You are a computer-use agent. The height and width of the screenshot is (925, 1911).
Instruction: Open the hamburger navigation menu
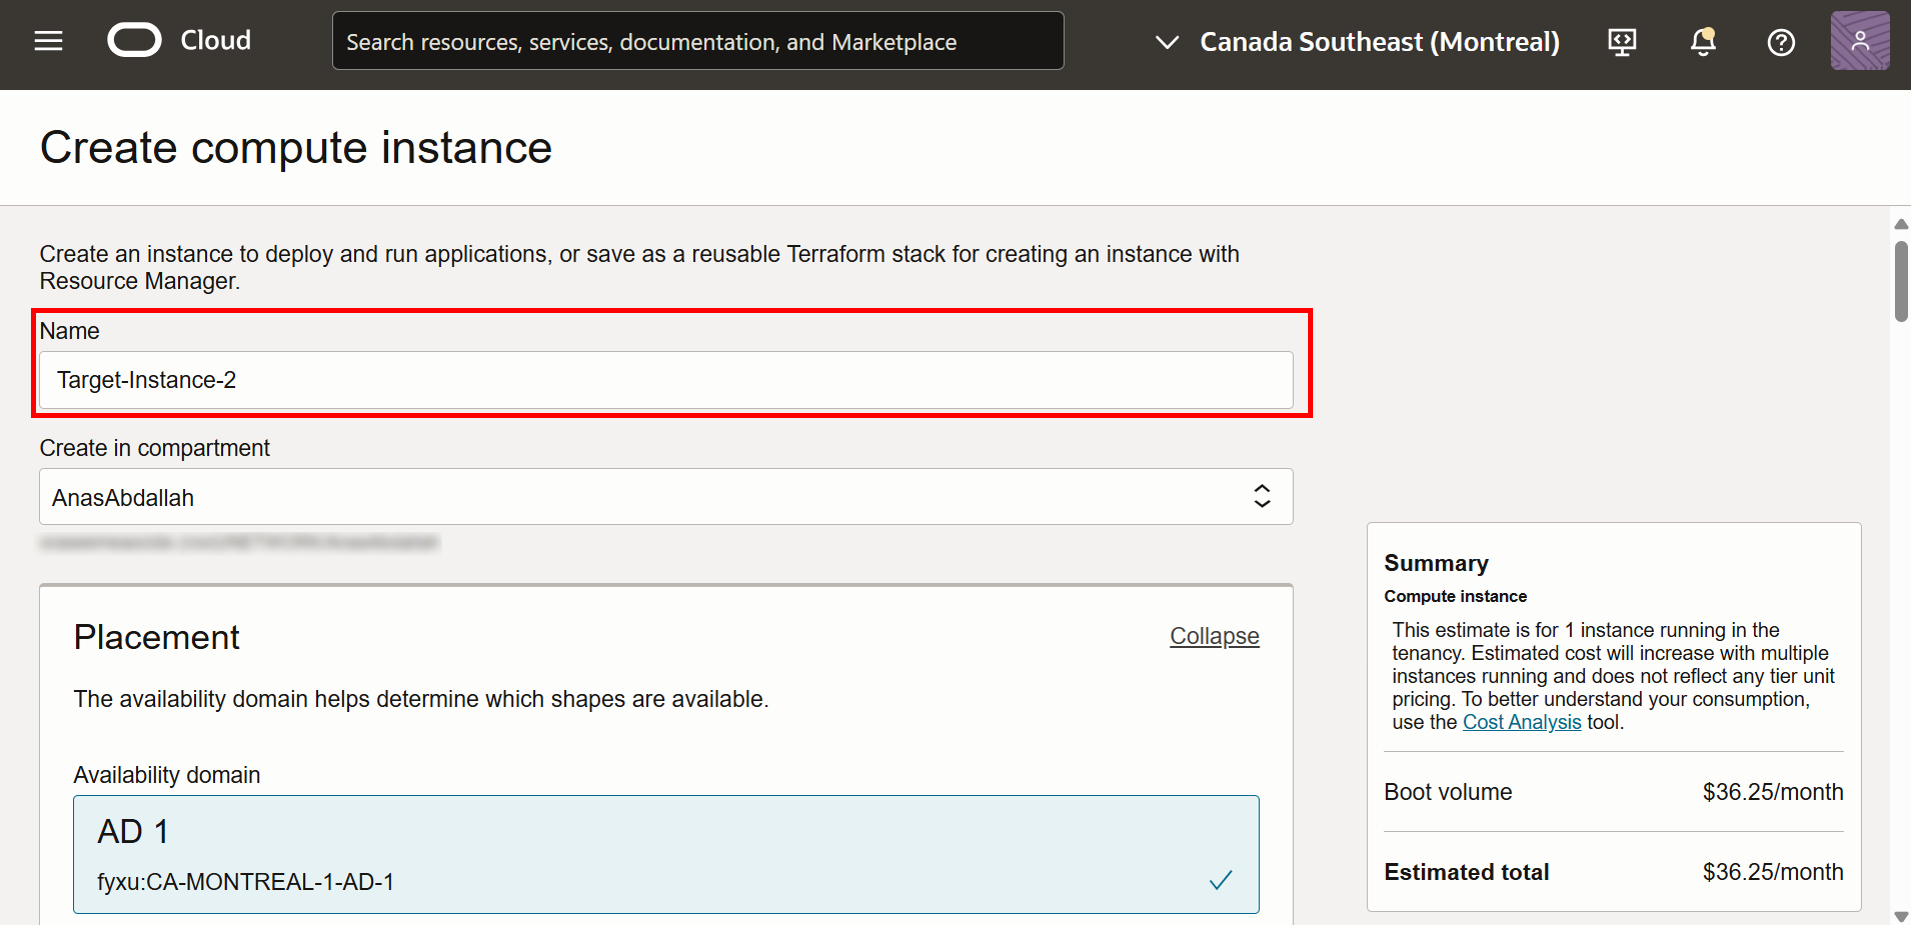48,41
